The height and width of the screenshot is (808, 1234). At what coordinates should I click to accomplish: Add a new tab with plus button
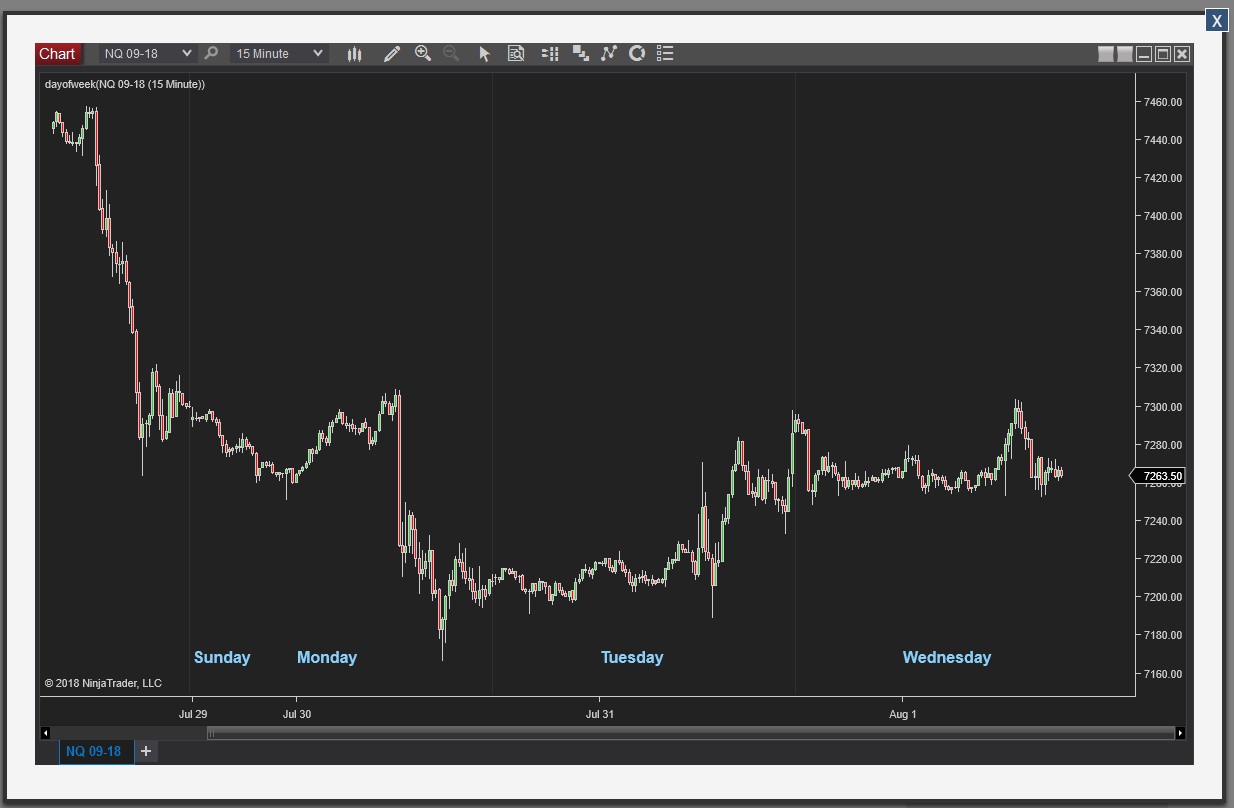pos(146,751)
